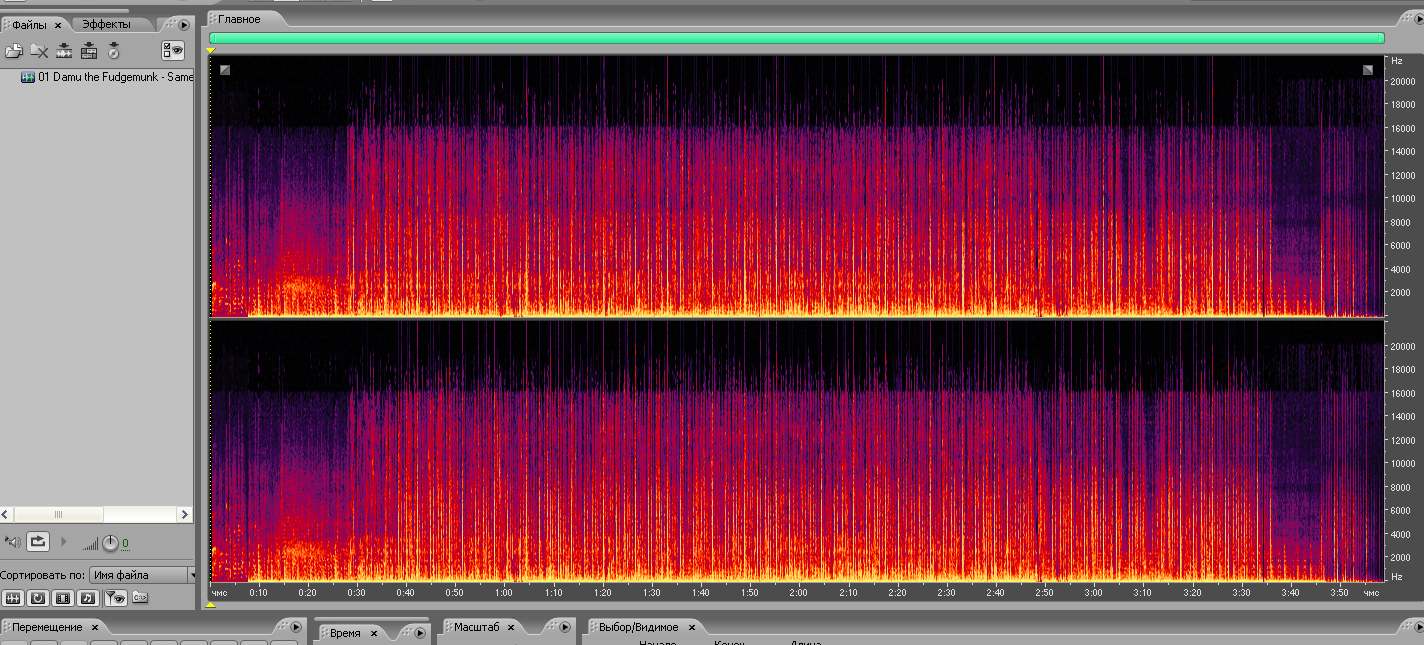Image resolution: width=1424 pixels, height=645 pixels.
Task: Open the import file folder icon
Action: point(14,50)
